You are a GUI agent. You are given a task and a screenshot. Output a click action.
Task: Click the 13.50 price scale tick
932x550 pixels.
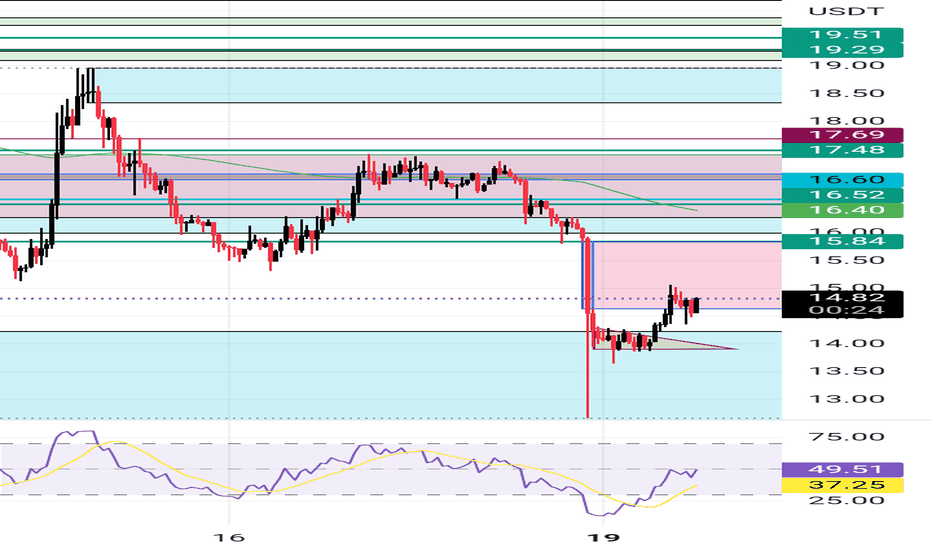(846, 371)
